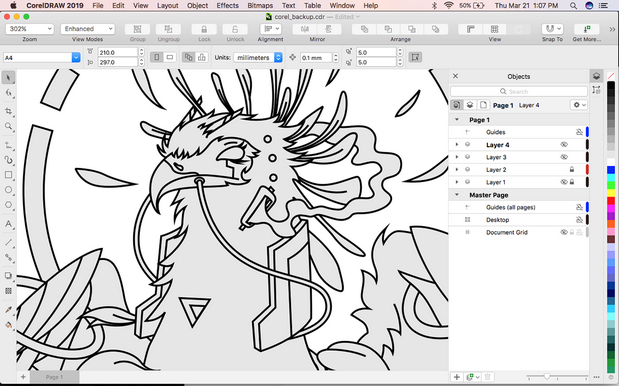Open the Object menu

(x=197, y=6)
